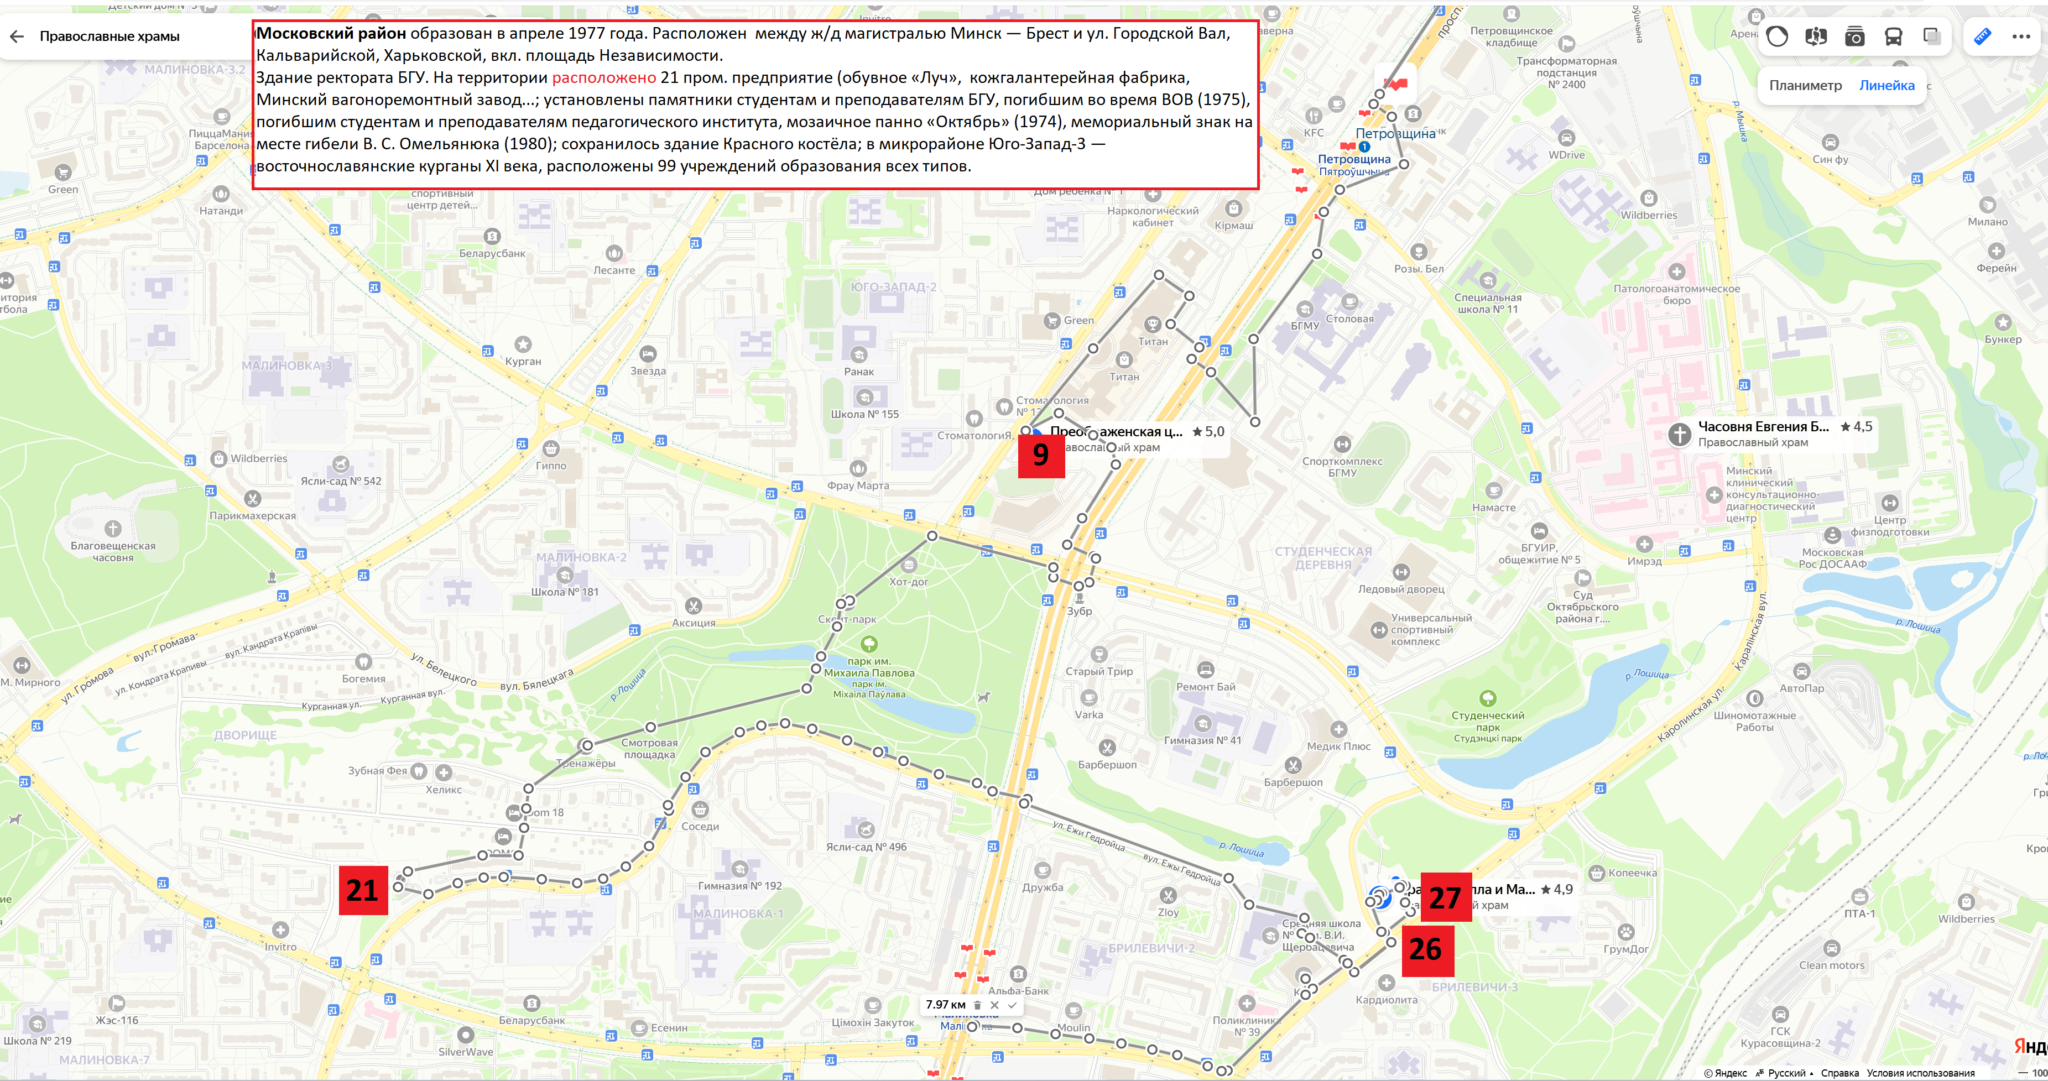Screen dimensions: 2048x1081
Task: Click the Благовещенская часовня cross icon
Action: point(113,528)
